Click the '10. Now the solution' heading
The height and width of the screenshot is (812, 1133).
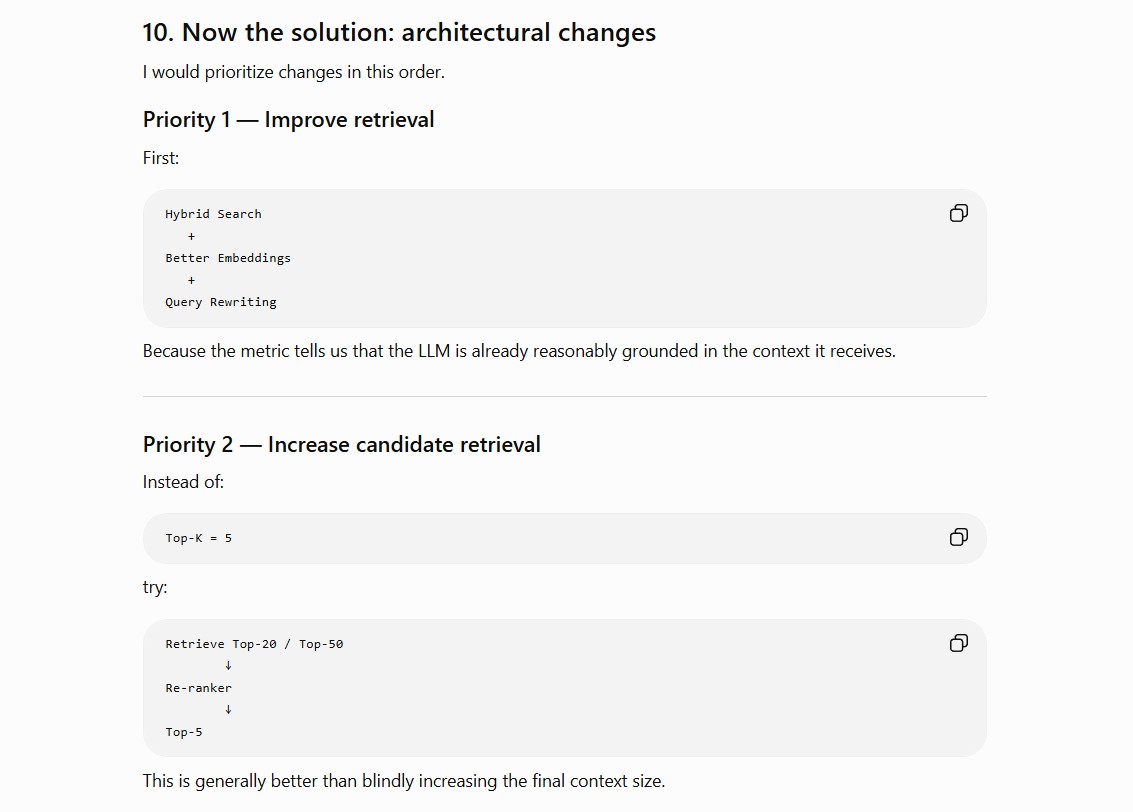tap(399, 33)
